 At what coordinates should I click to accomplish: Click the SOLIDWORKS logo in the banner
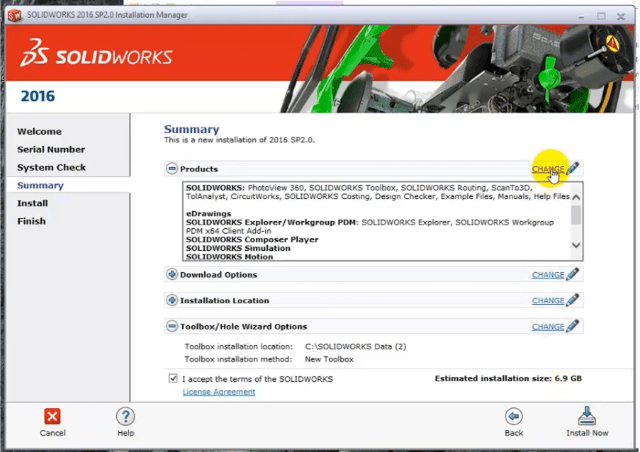click(96, 53)
